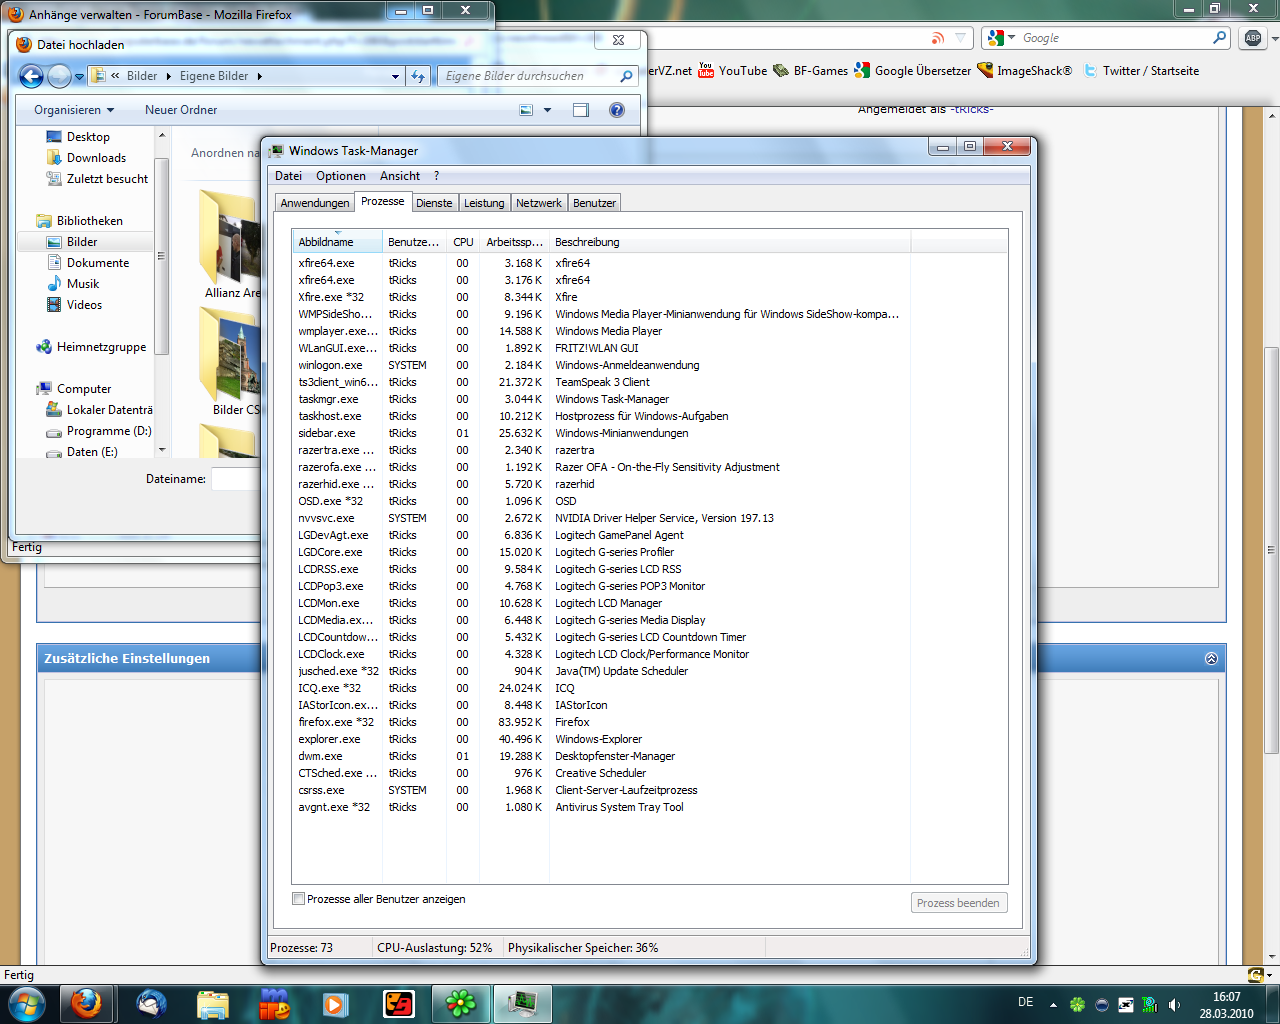The image size is (1280, 1024).
Task: Click the volume speaker tray icon
Action: (1174, 1004)
